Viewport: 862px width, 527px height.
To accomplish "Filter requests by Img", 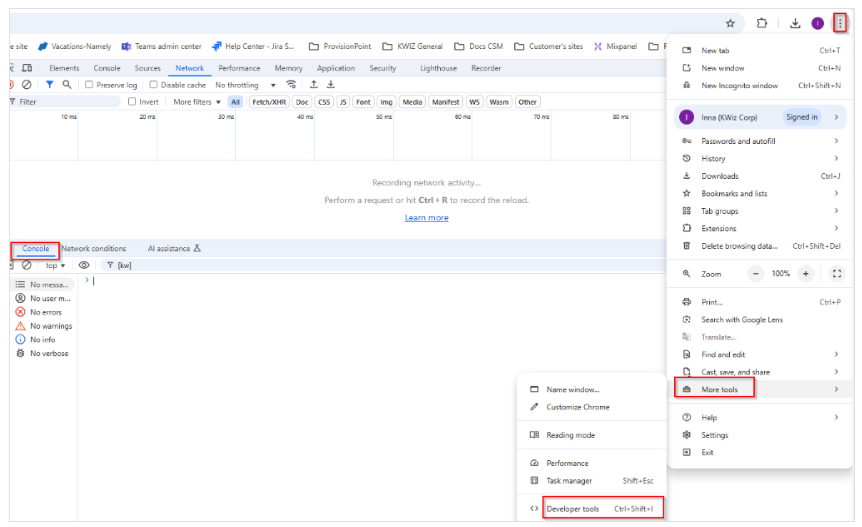I will coord(386,102).
